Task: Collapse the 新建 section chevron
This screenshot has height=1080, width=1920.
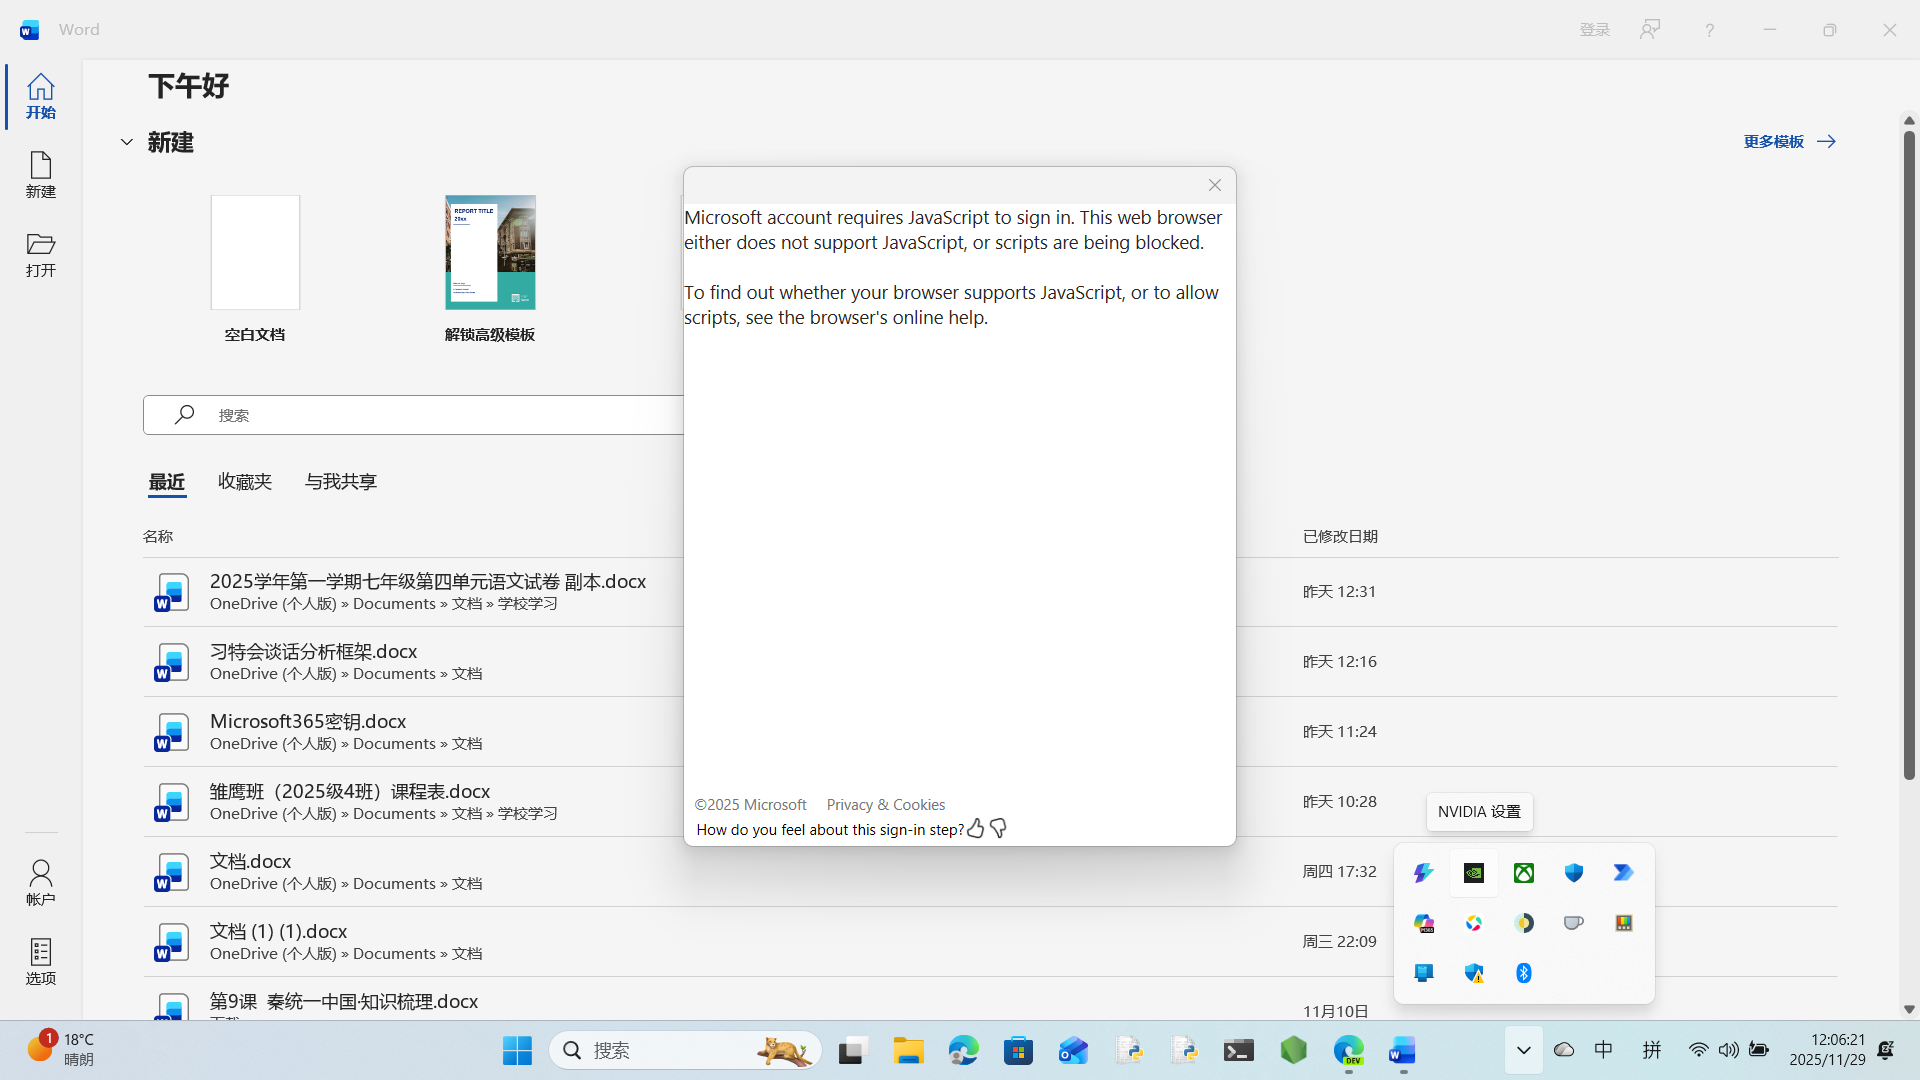Action: 127,142
